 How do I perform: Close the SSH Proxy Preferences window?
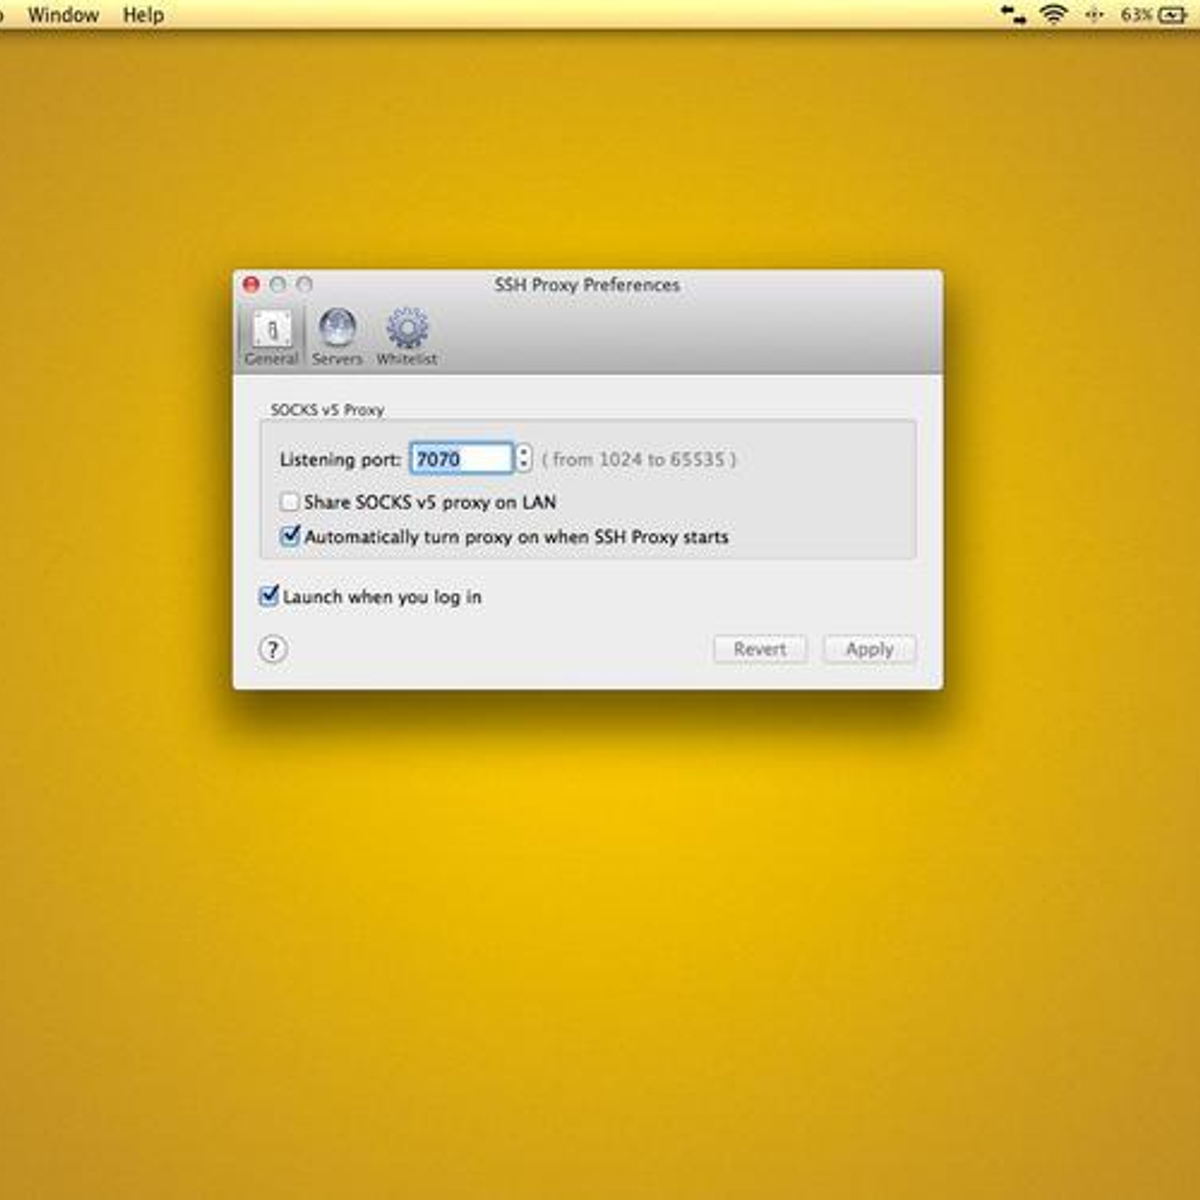tap(251, 285)
